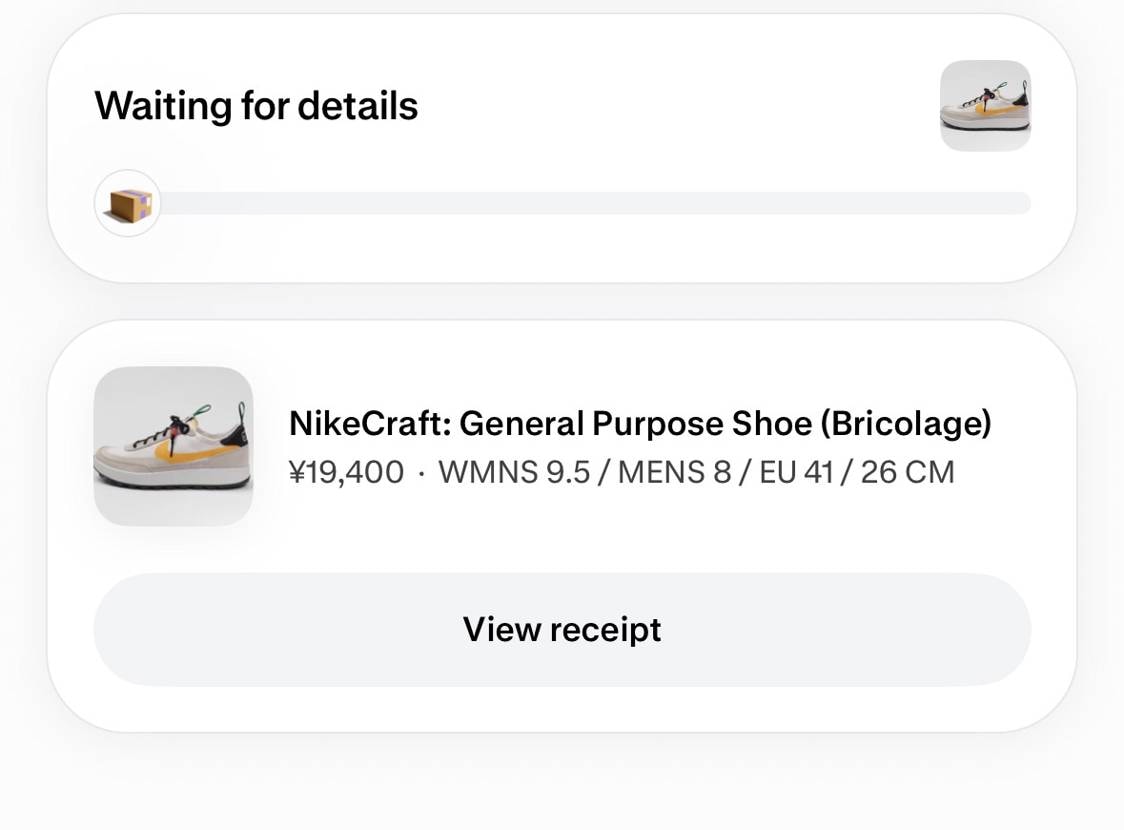Select the "Waiting for details" status heading
The height and width of the screenshot is (830, 1124).
pyautogui.click(x=256, y=106)
